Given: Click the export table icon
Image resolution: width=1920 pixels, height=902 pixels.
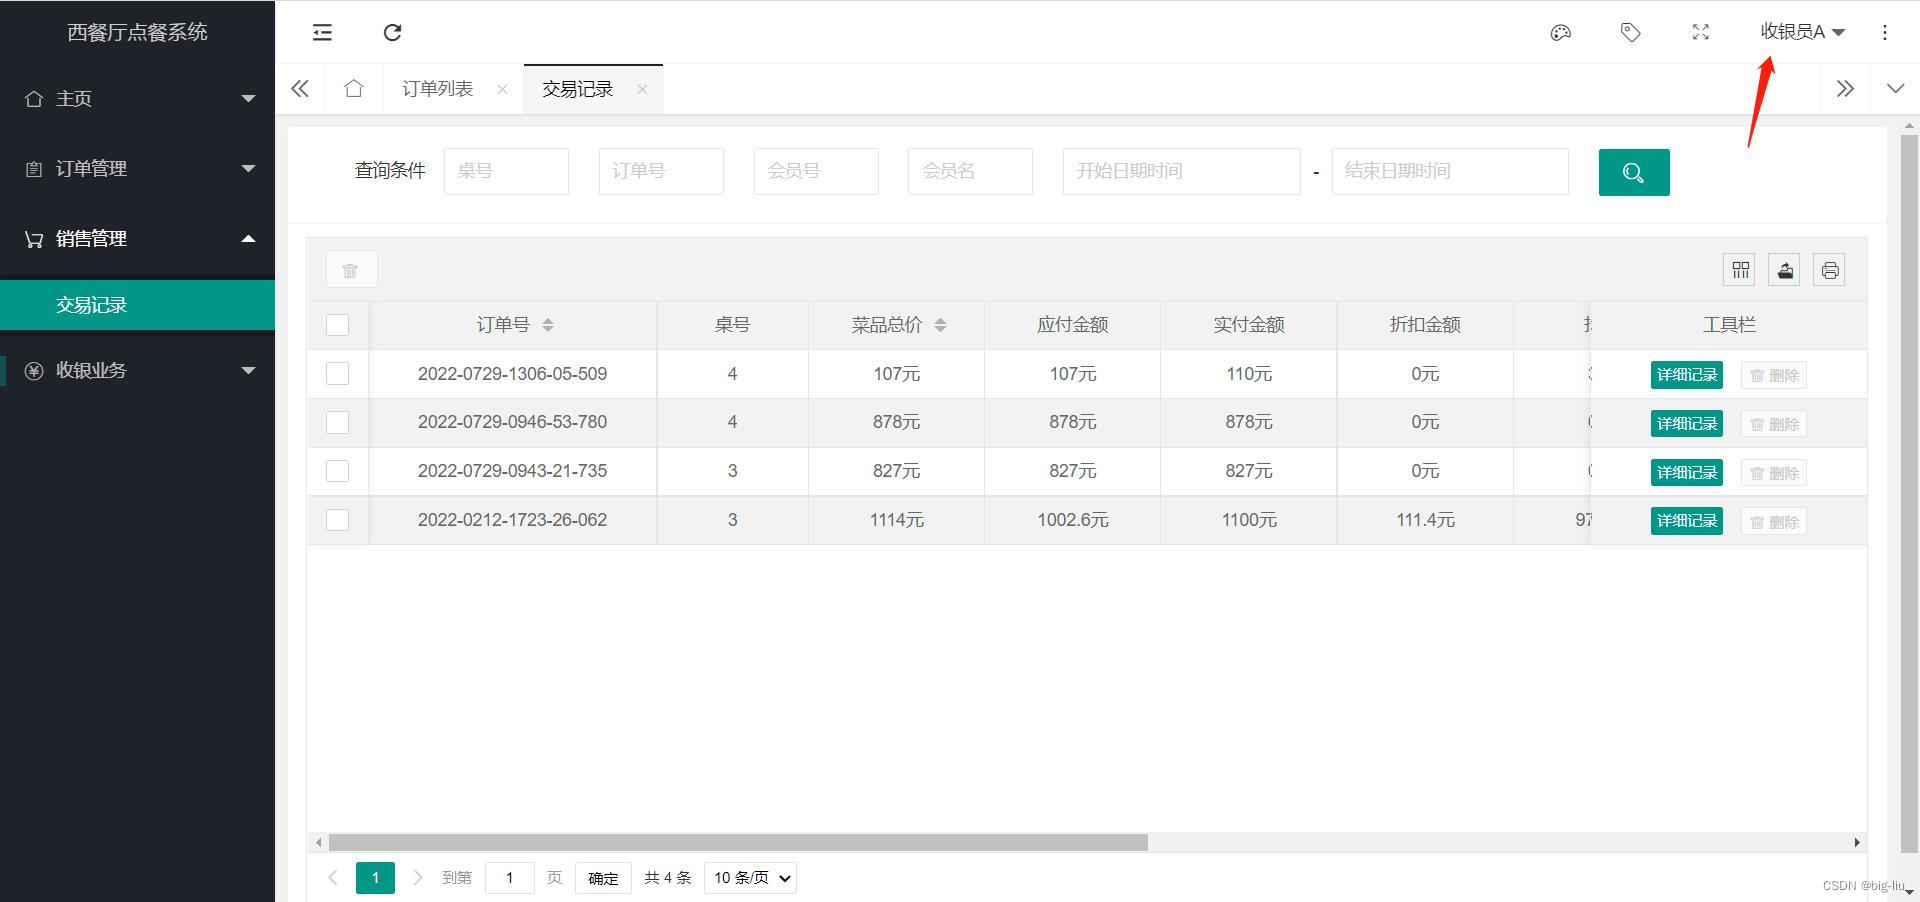Looking at the screenshot, I should pyautogui.click(x=1784, y=270).
